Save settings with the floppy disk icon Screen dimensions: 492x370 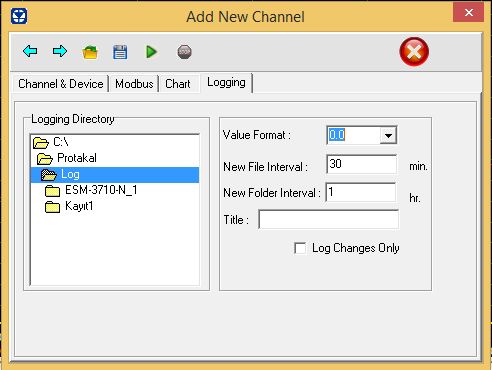click(x=120, y=52)
